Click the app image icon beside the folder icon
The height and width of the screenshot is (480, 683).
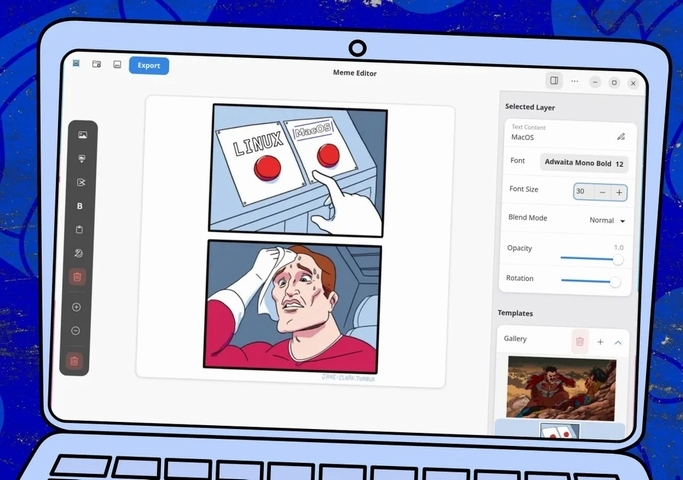pos(76,64)
